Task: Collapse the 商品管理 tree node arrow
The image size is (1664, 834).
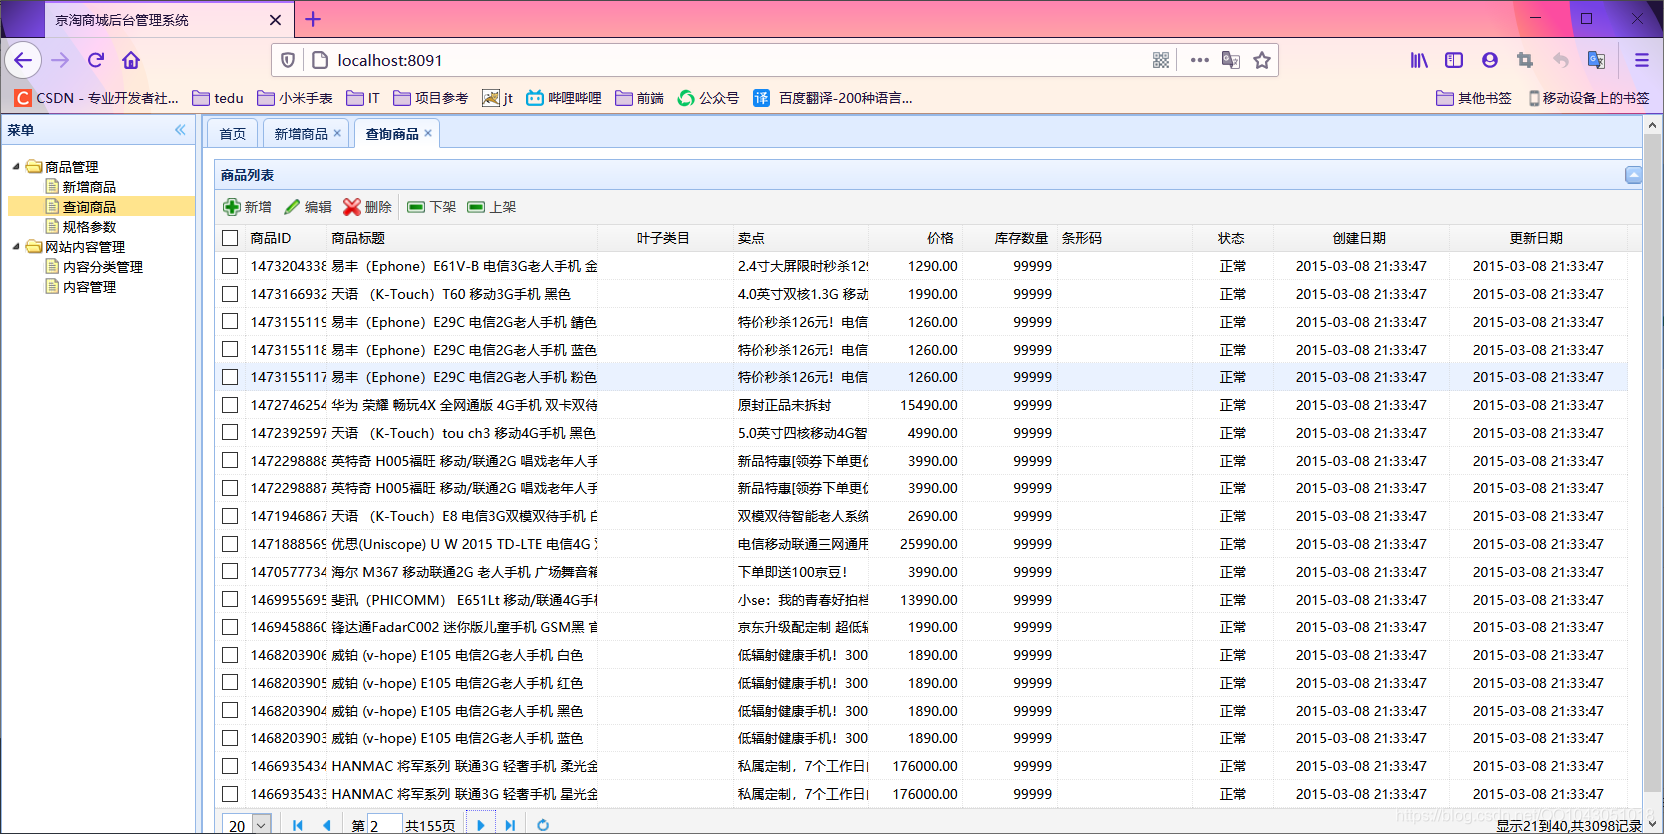Action: 16,166
